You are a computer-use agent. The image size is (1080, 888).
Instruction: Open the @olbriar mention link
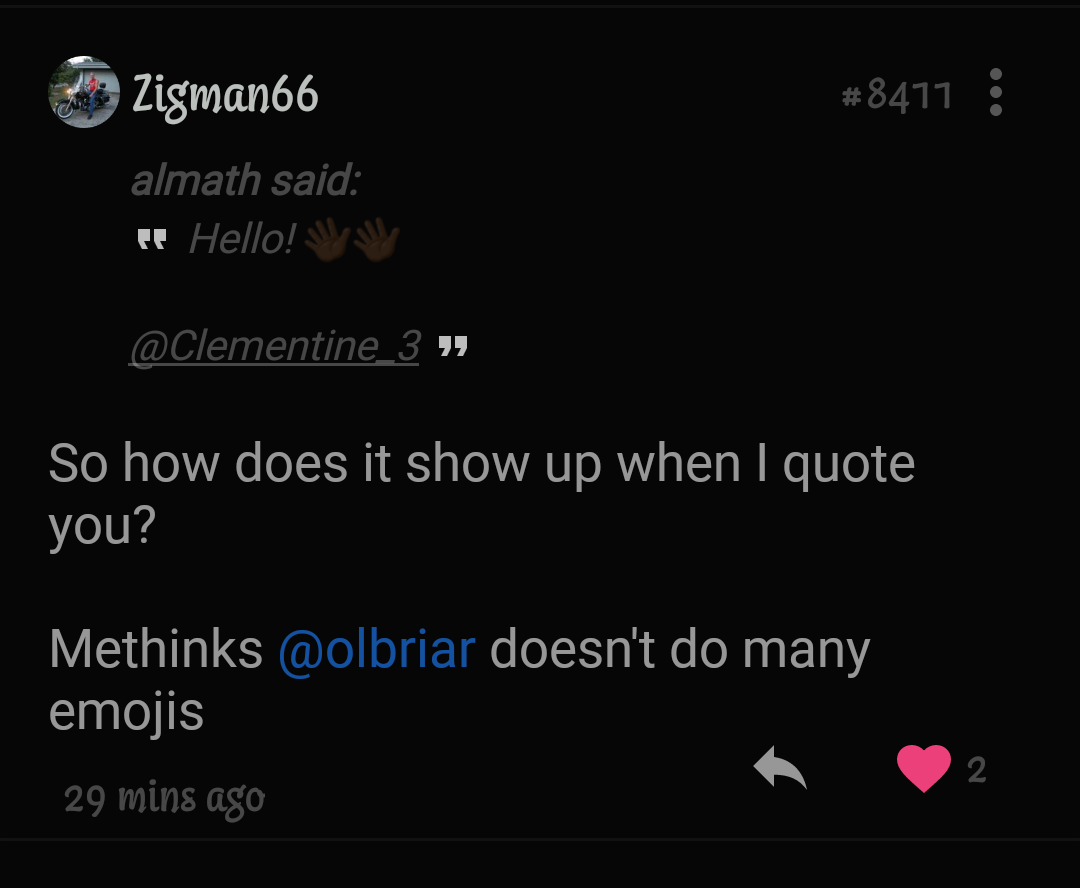376,650
